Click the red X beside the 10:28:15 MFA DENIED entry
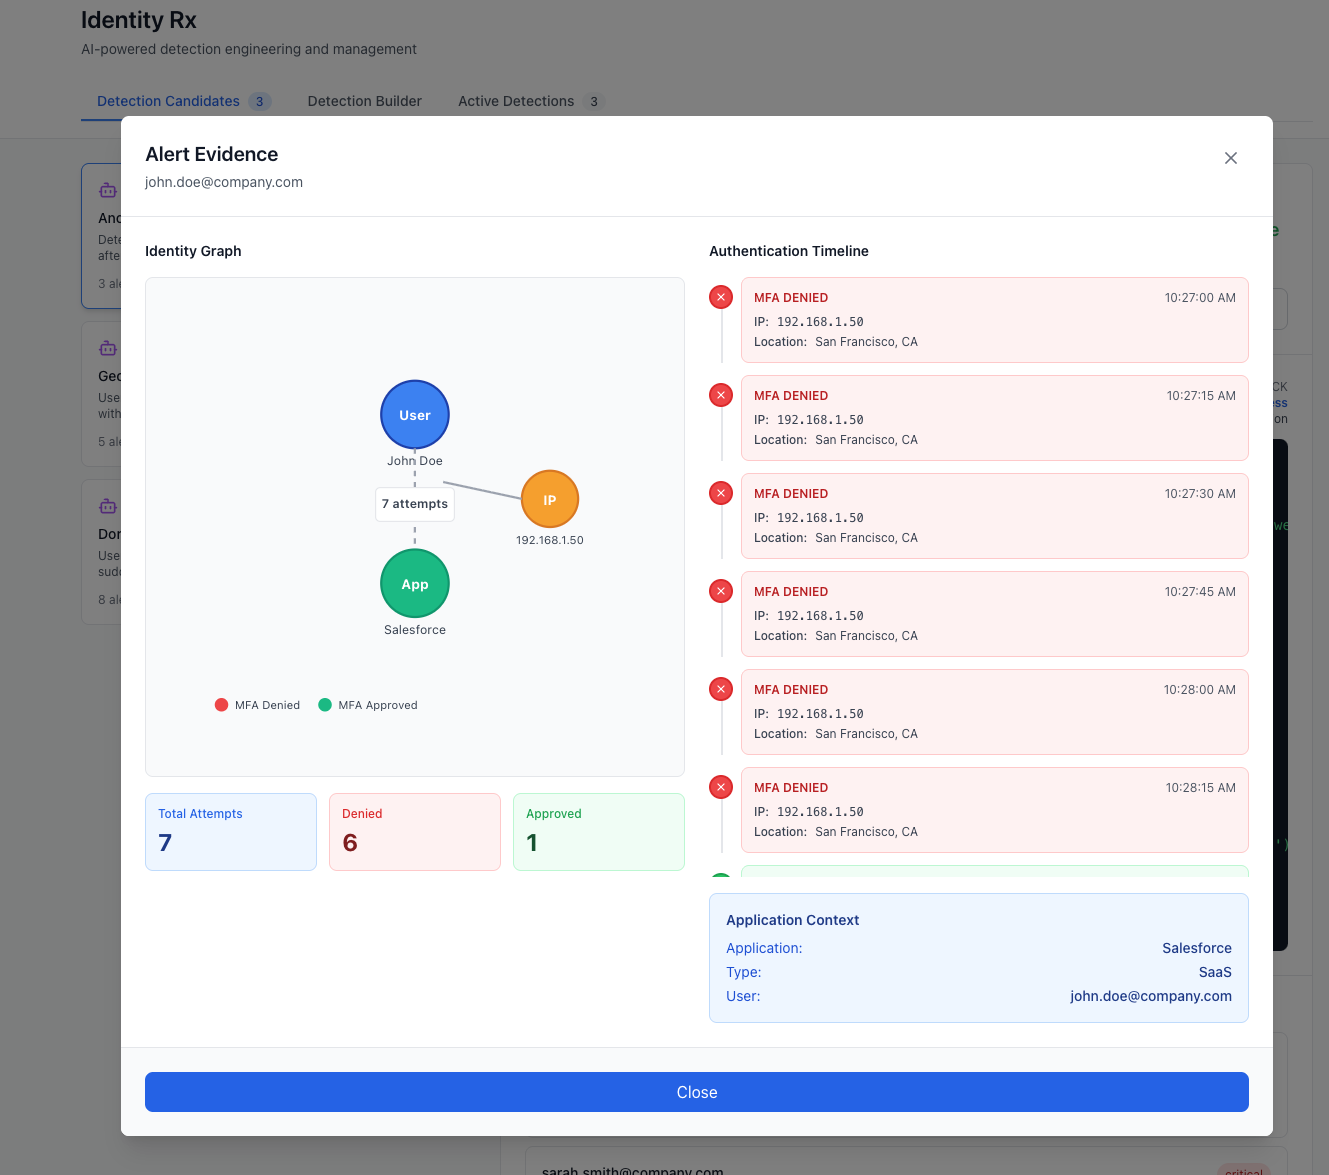1329x1175 pixels. click(x=720, y=787)
